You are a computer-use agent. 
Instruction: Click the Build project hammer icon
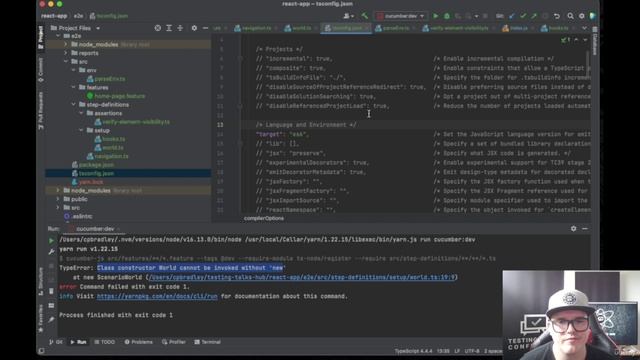tap(364, 16)
